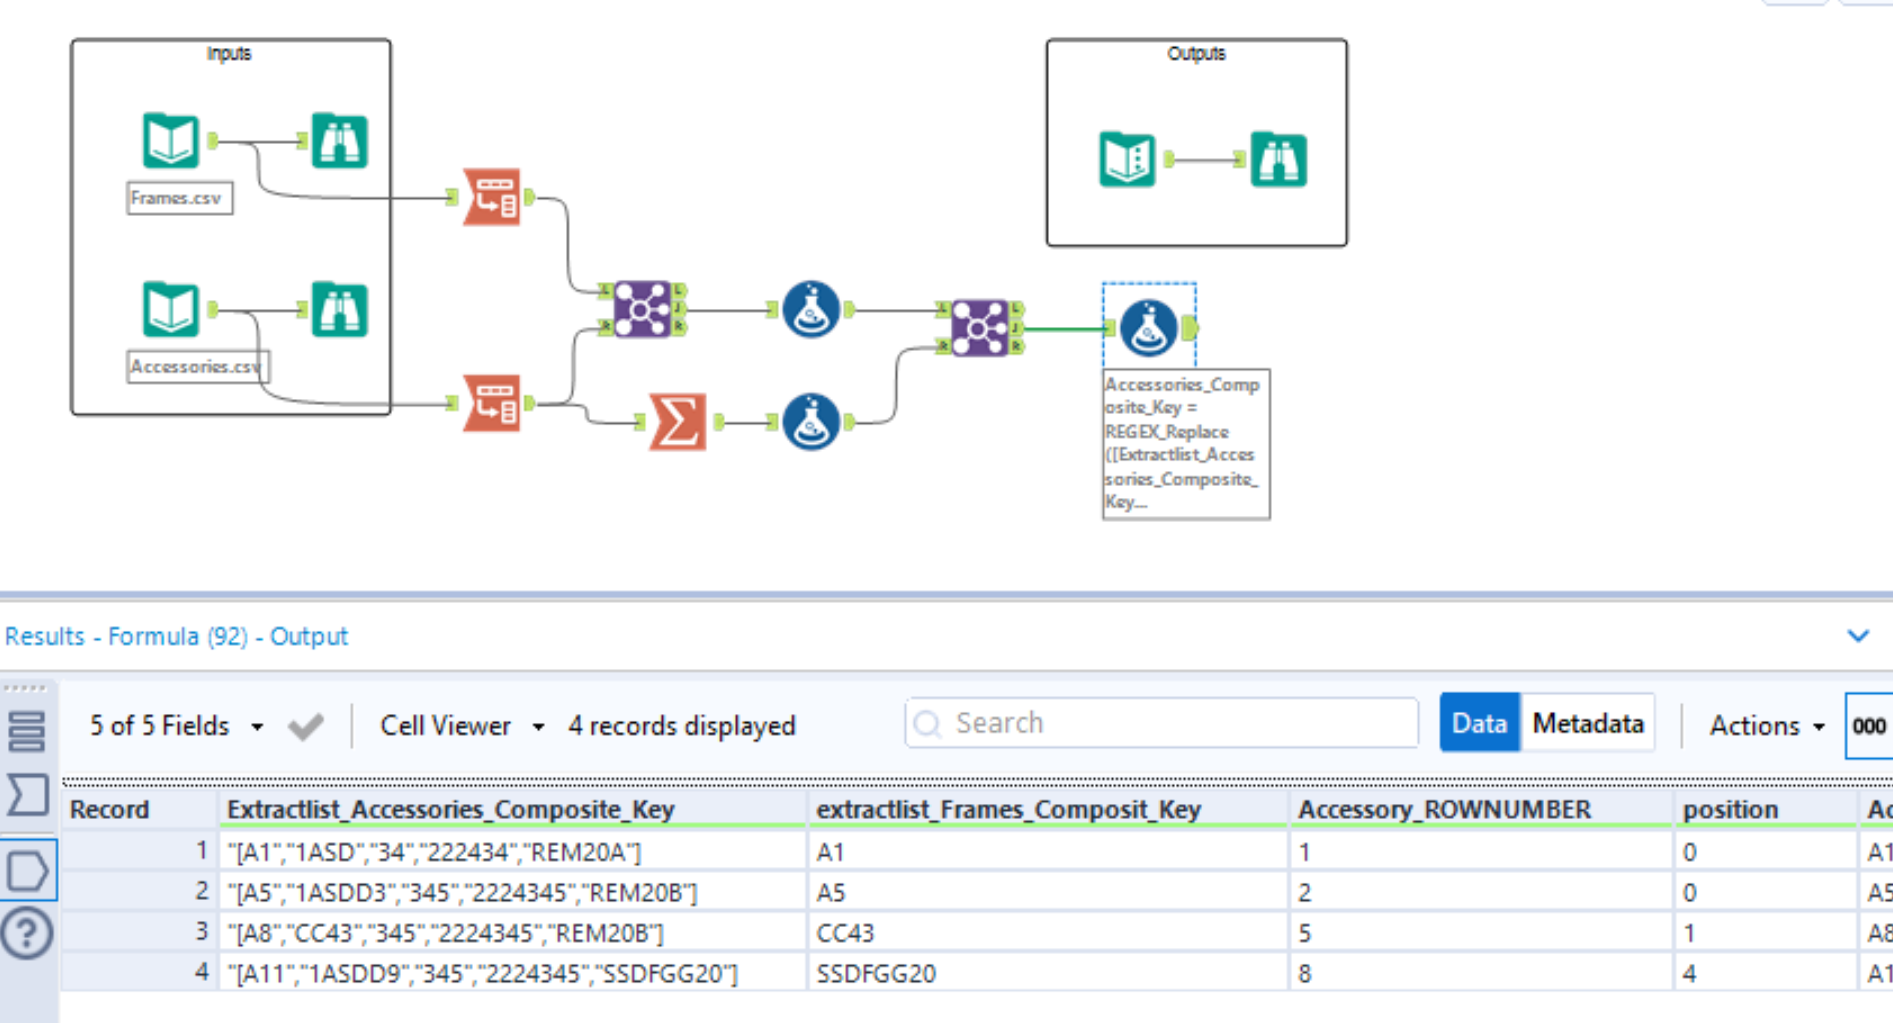The image size is (1893, 1023).
Task: Collapse the Results pane using the chevron
Action: [x=1858, y=635]
